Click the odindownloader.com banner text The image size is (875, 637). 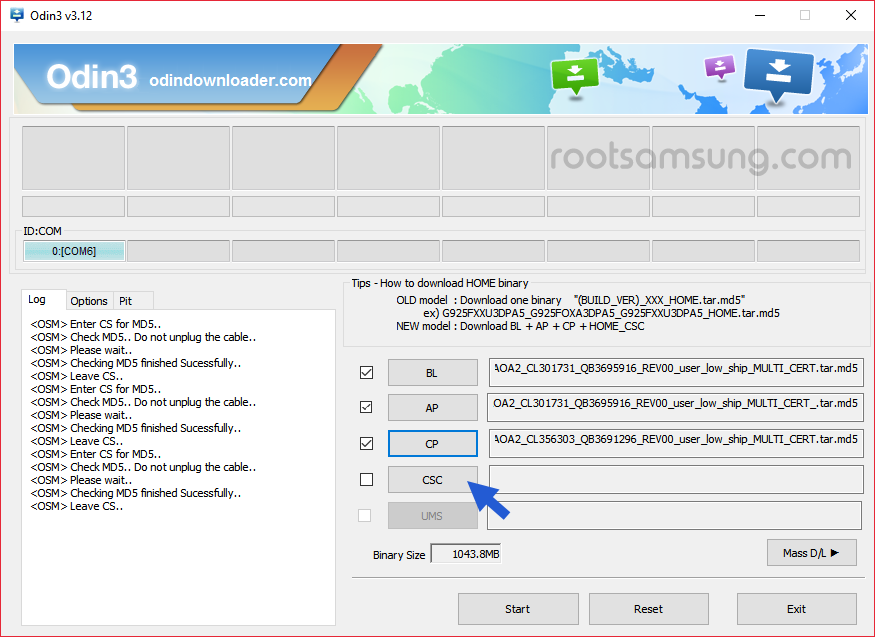230,80
